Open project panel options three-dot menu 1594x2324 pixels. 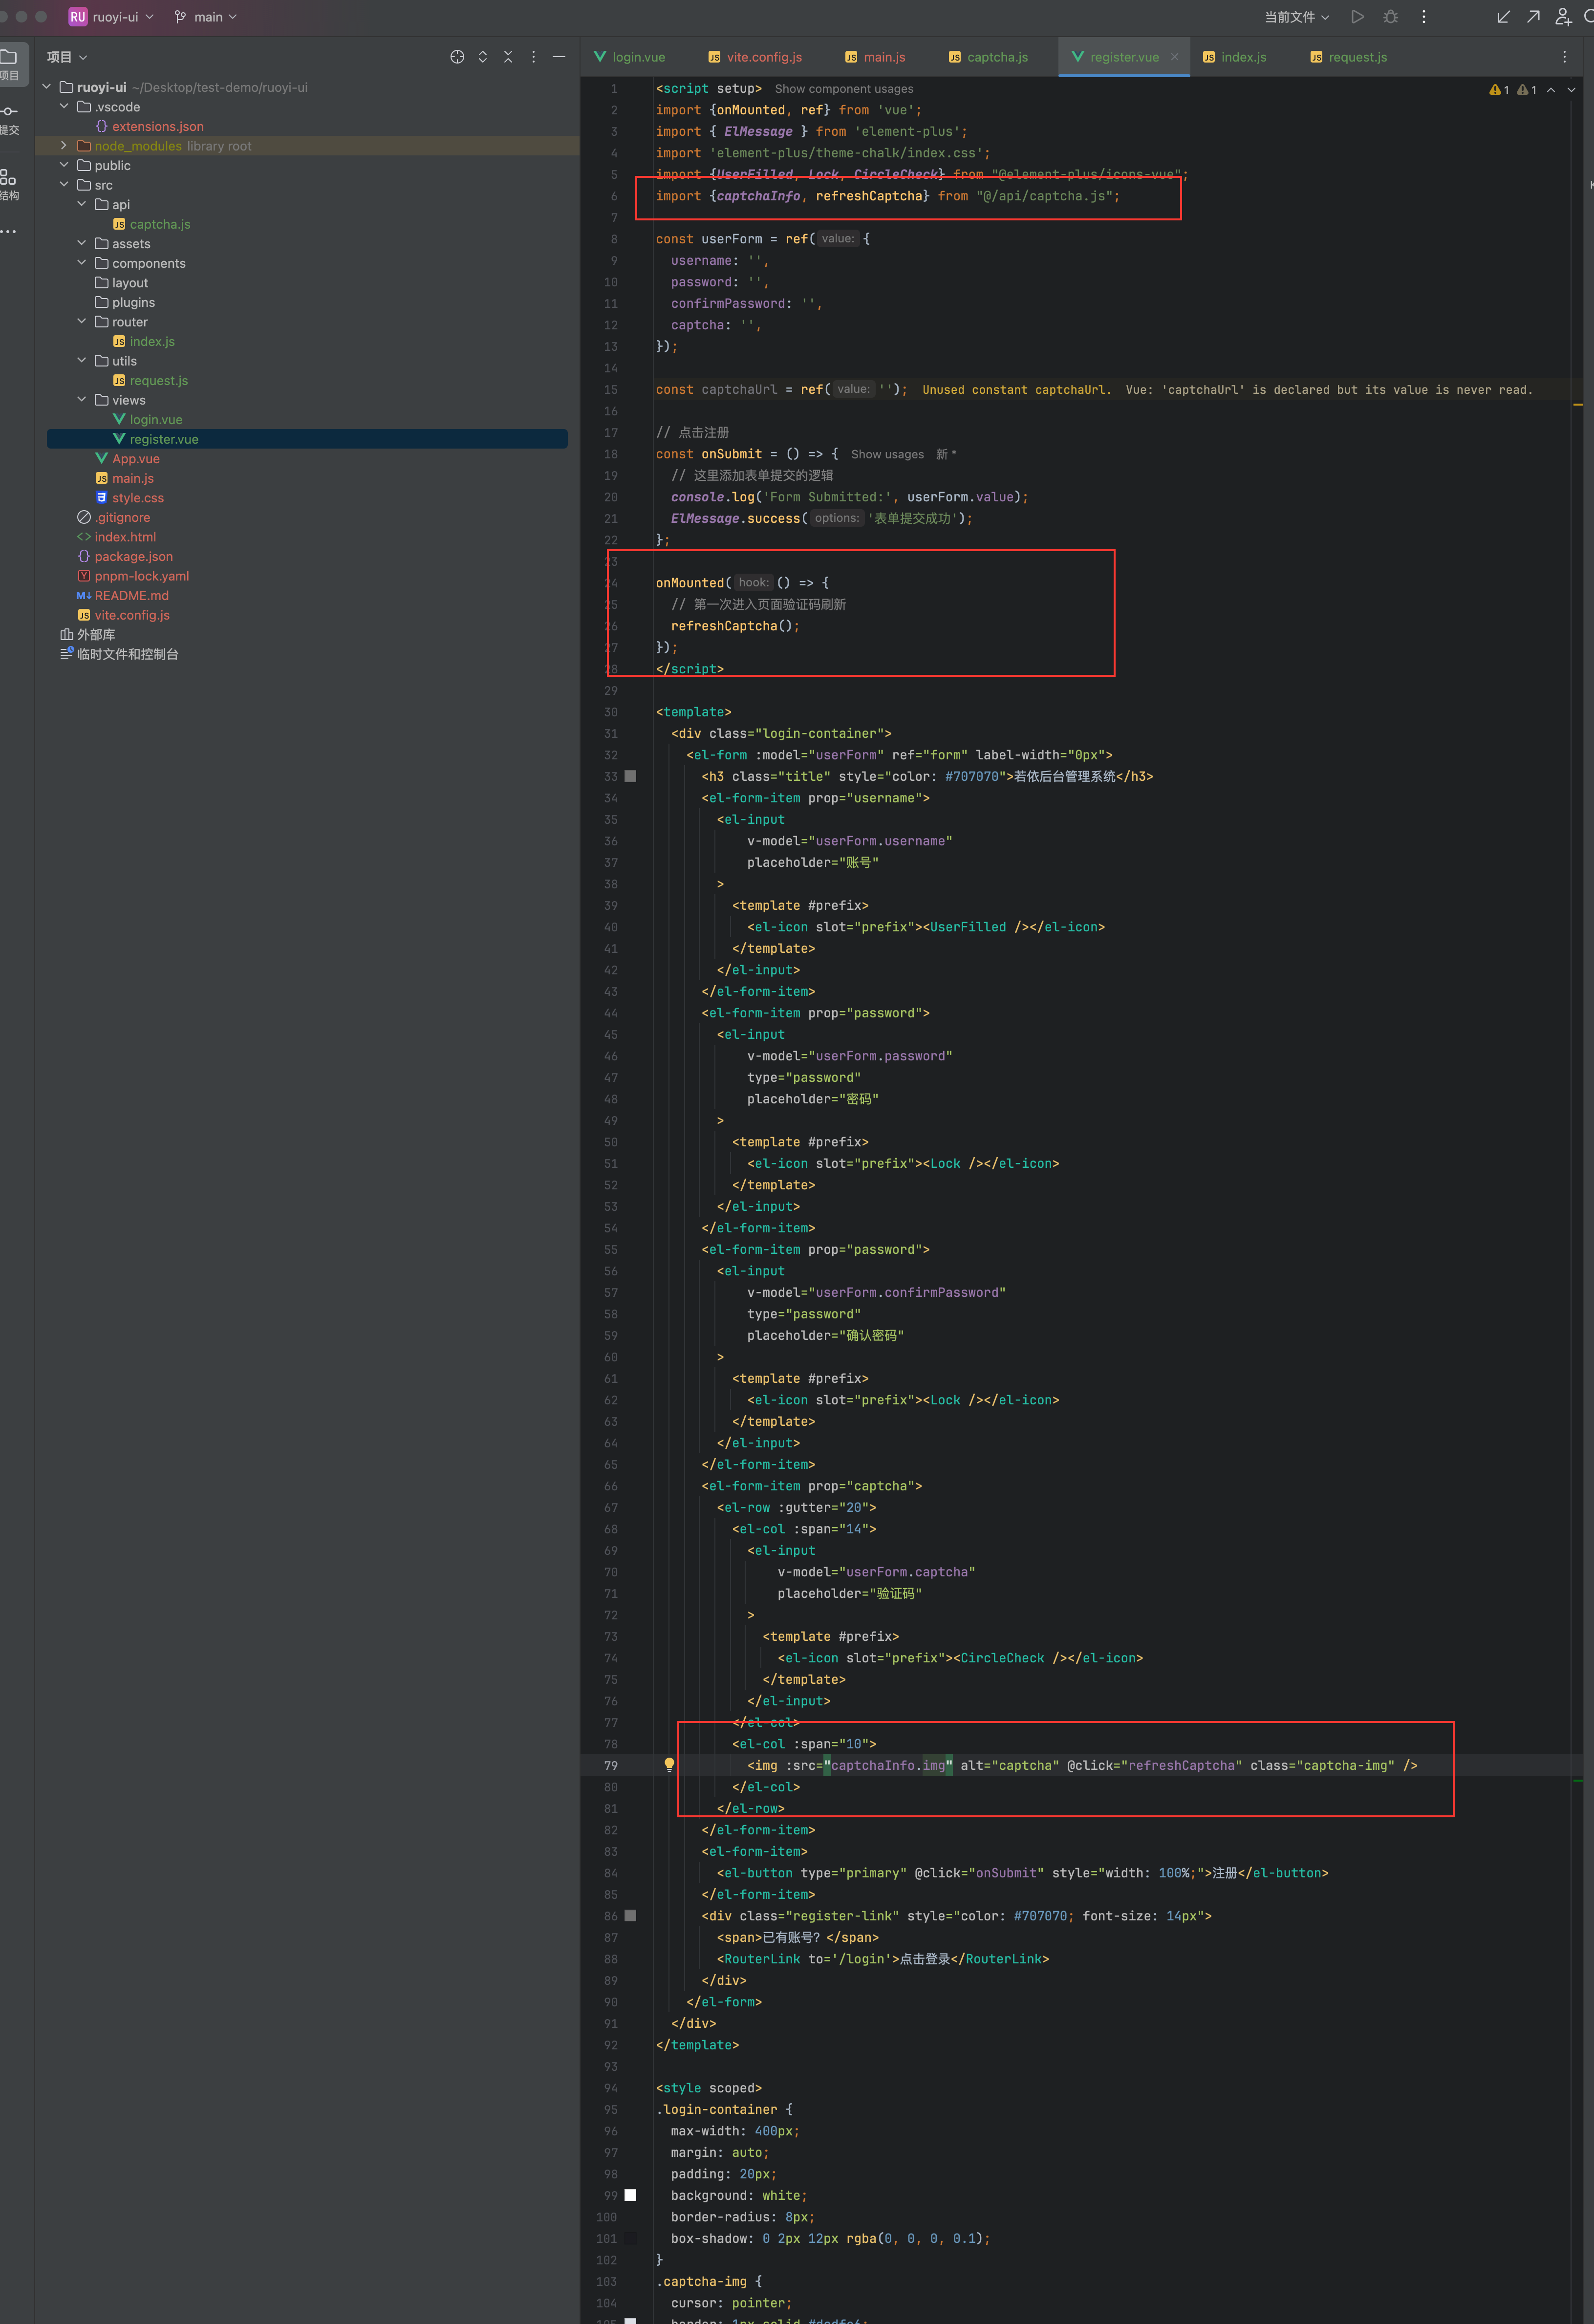click(x=533, y=57)
